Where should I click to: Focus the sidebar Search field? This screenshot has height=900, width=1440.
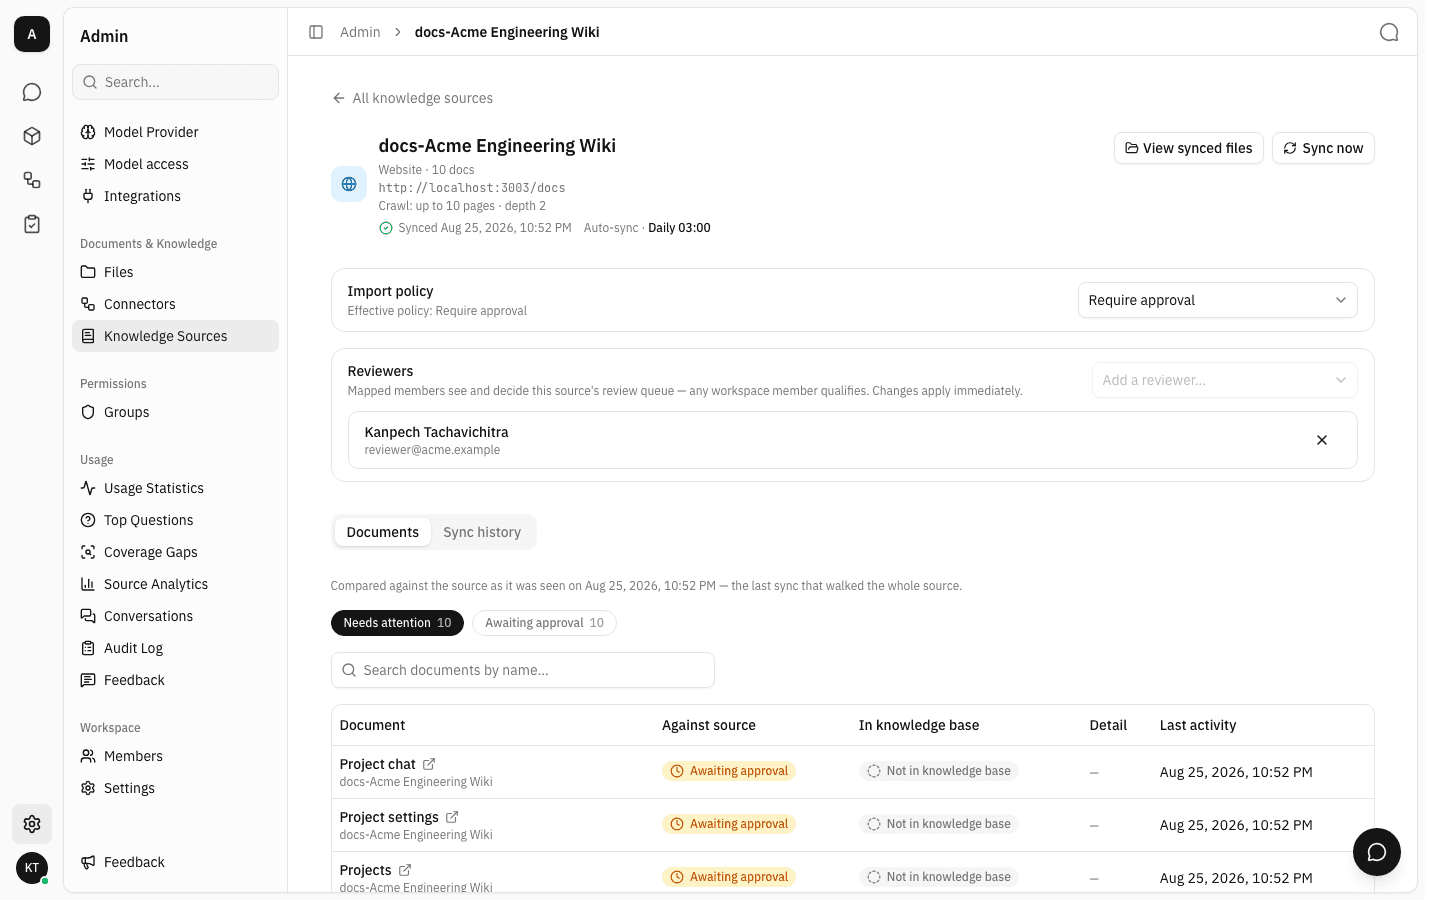click(175, 82)
